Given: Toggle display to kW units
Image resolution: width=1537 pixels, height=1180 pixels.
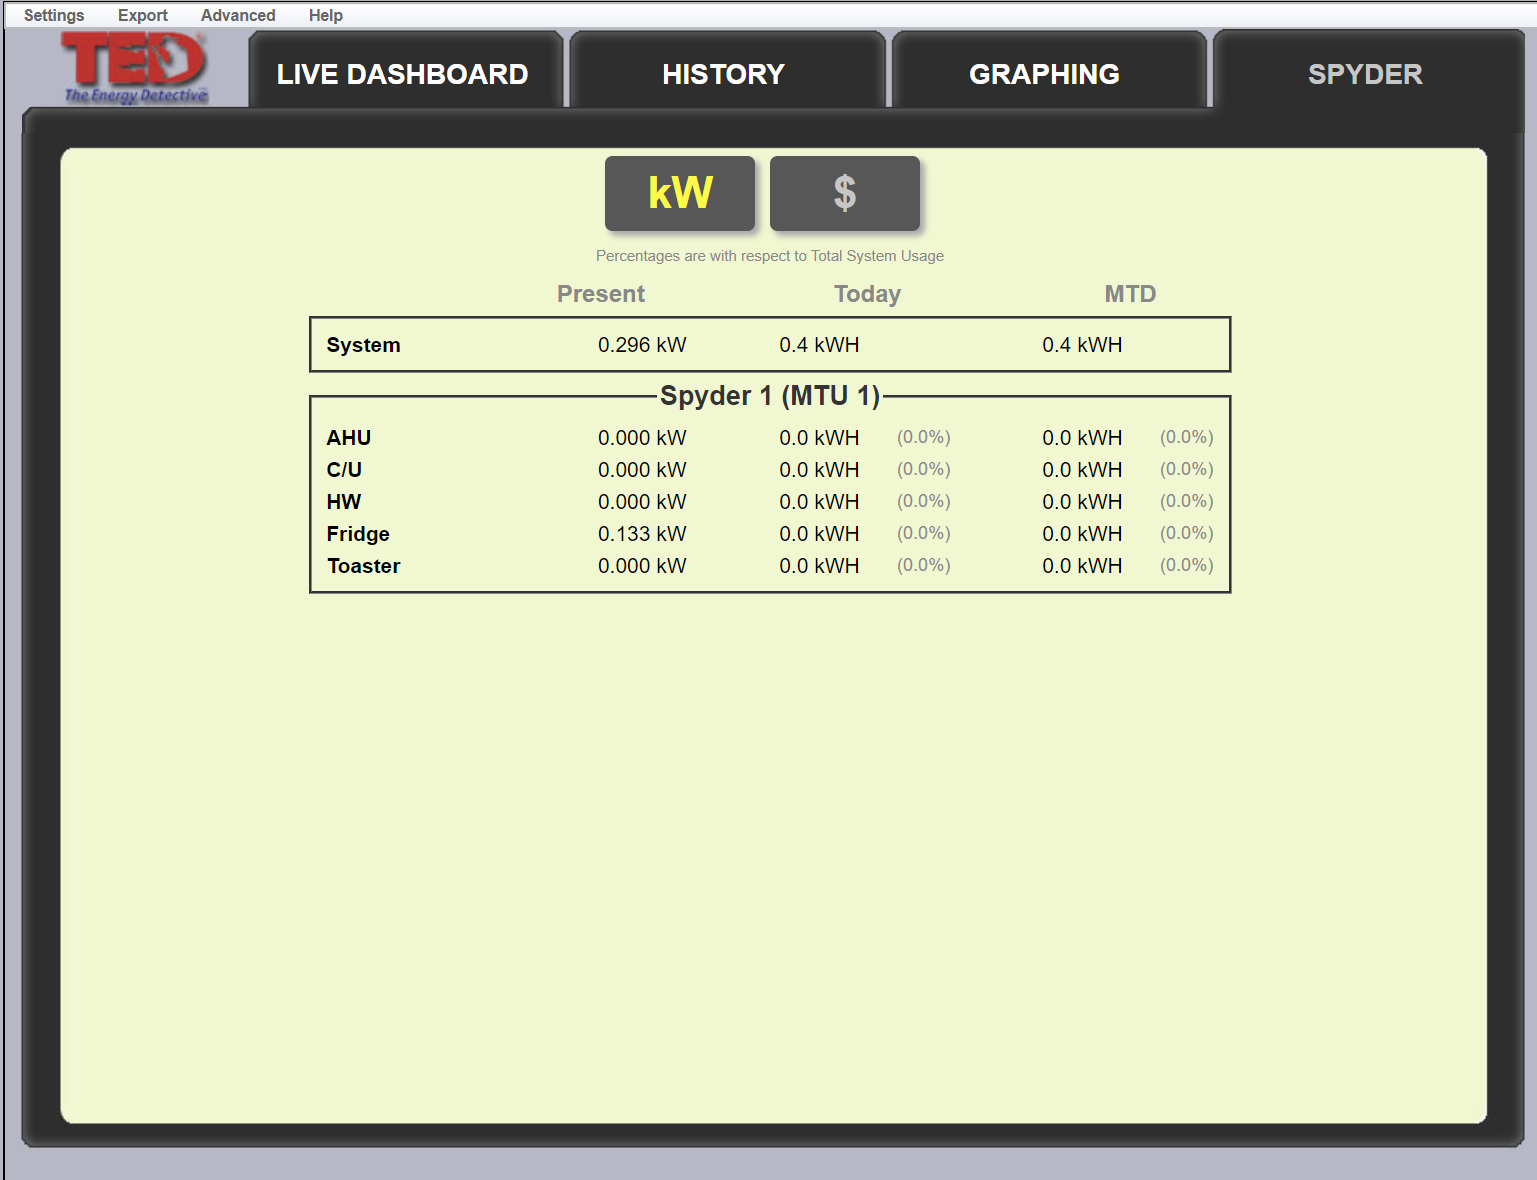Looking at the screenshot, I should point(680,193).
